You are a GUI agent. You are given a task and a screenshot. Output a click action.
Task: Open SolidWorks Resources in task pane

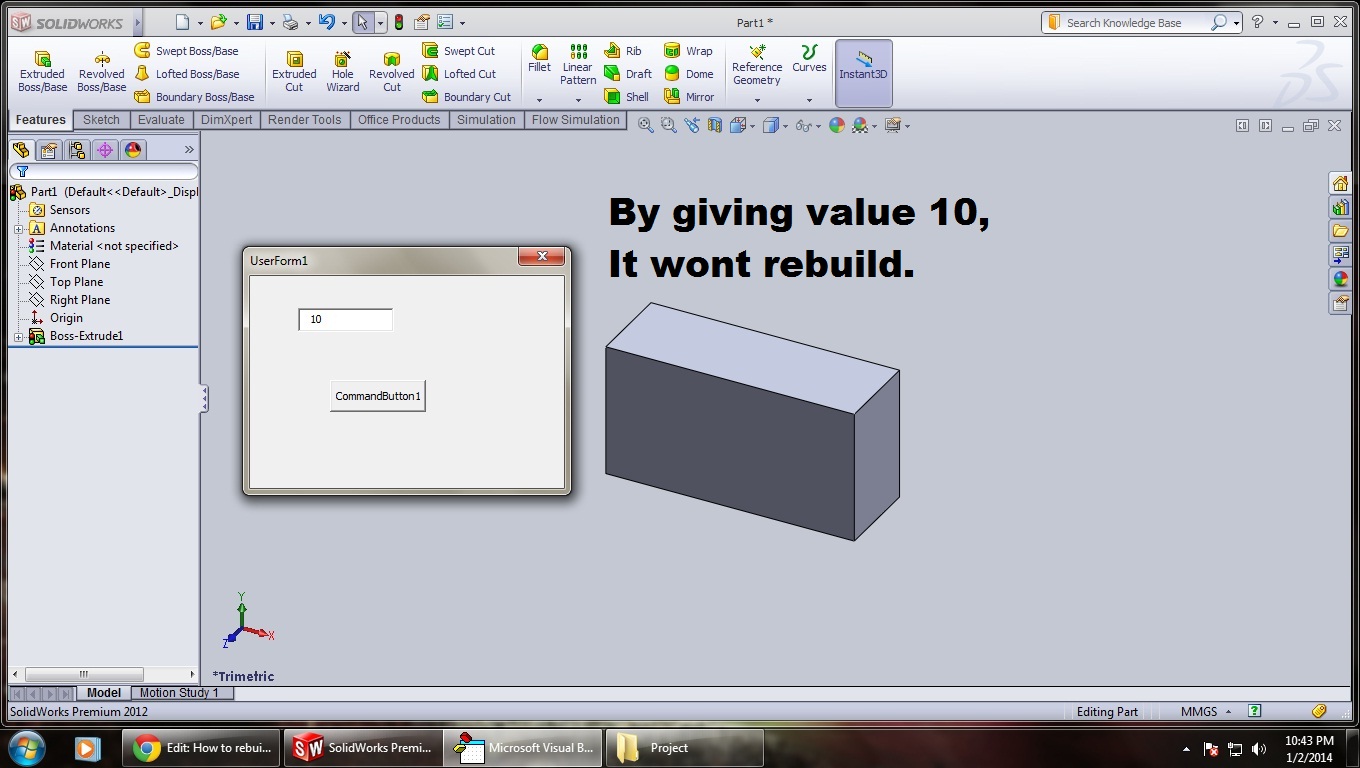tap(1340, 183)
